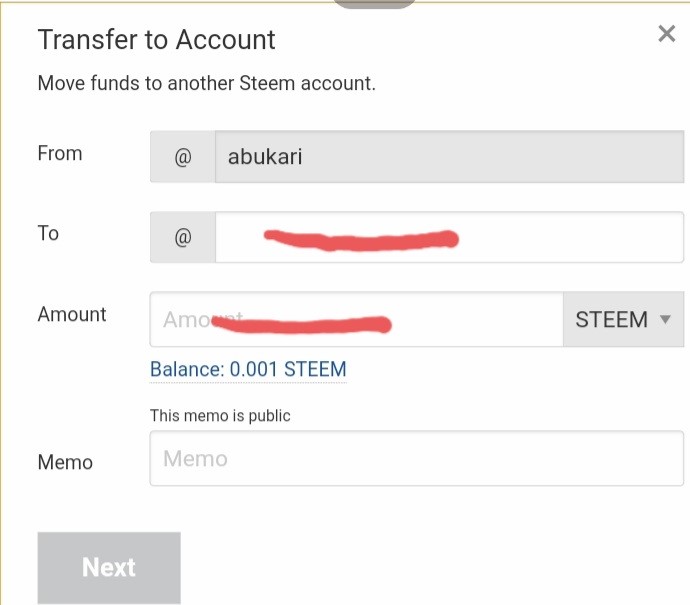The width and height of the screenshot is (690, 605).
Task: Focus the Memo text field
Action: tap(416, 459)
